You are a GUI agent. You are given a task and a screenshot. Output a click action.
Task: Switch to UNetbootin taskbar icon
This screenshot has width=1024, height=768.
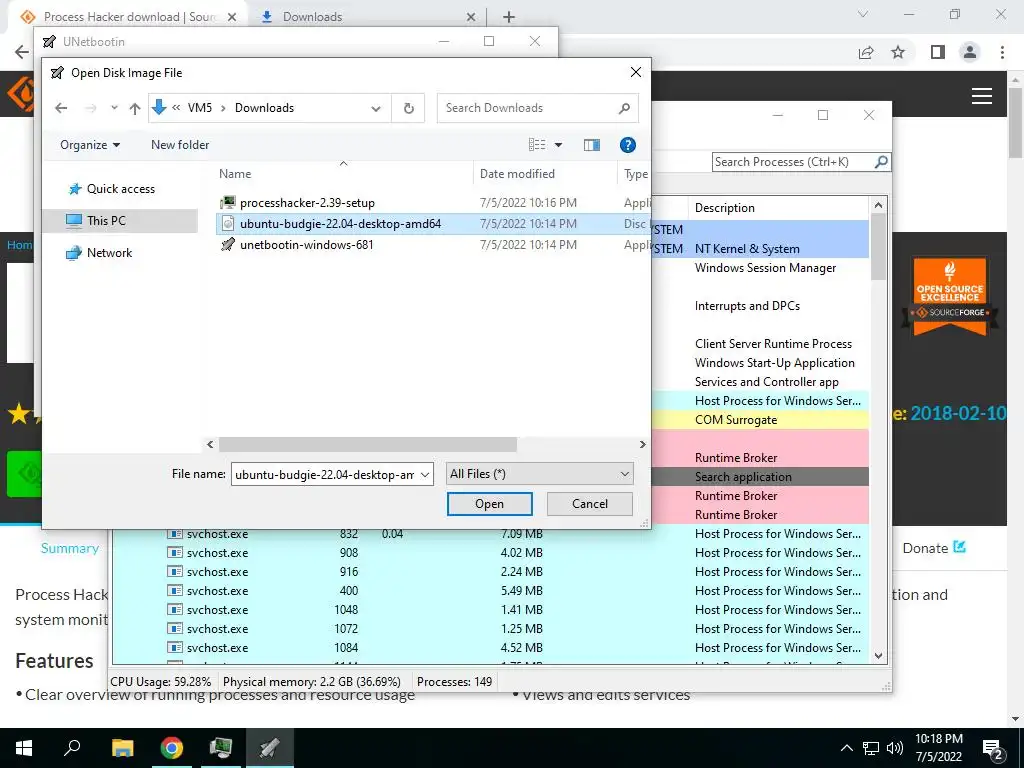[x=270, y=748]
